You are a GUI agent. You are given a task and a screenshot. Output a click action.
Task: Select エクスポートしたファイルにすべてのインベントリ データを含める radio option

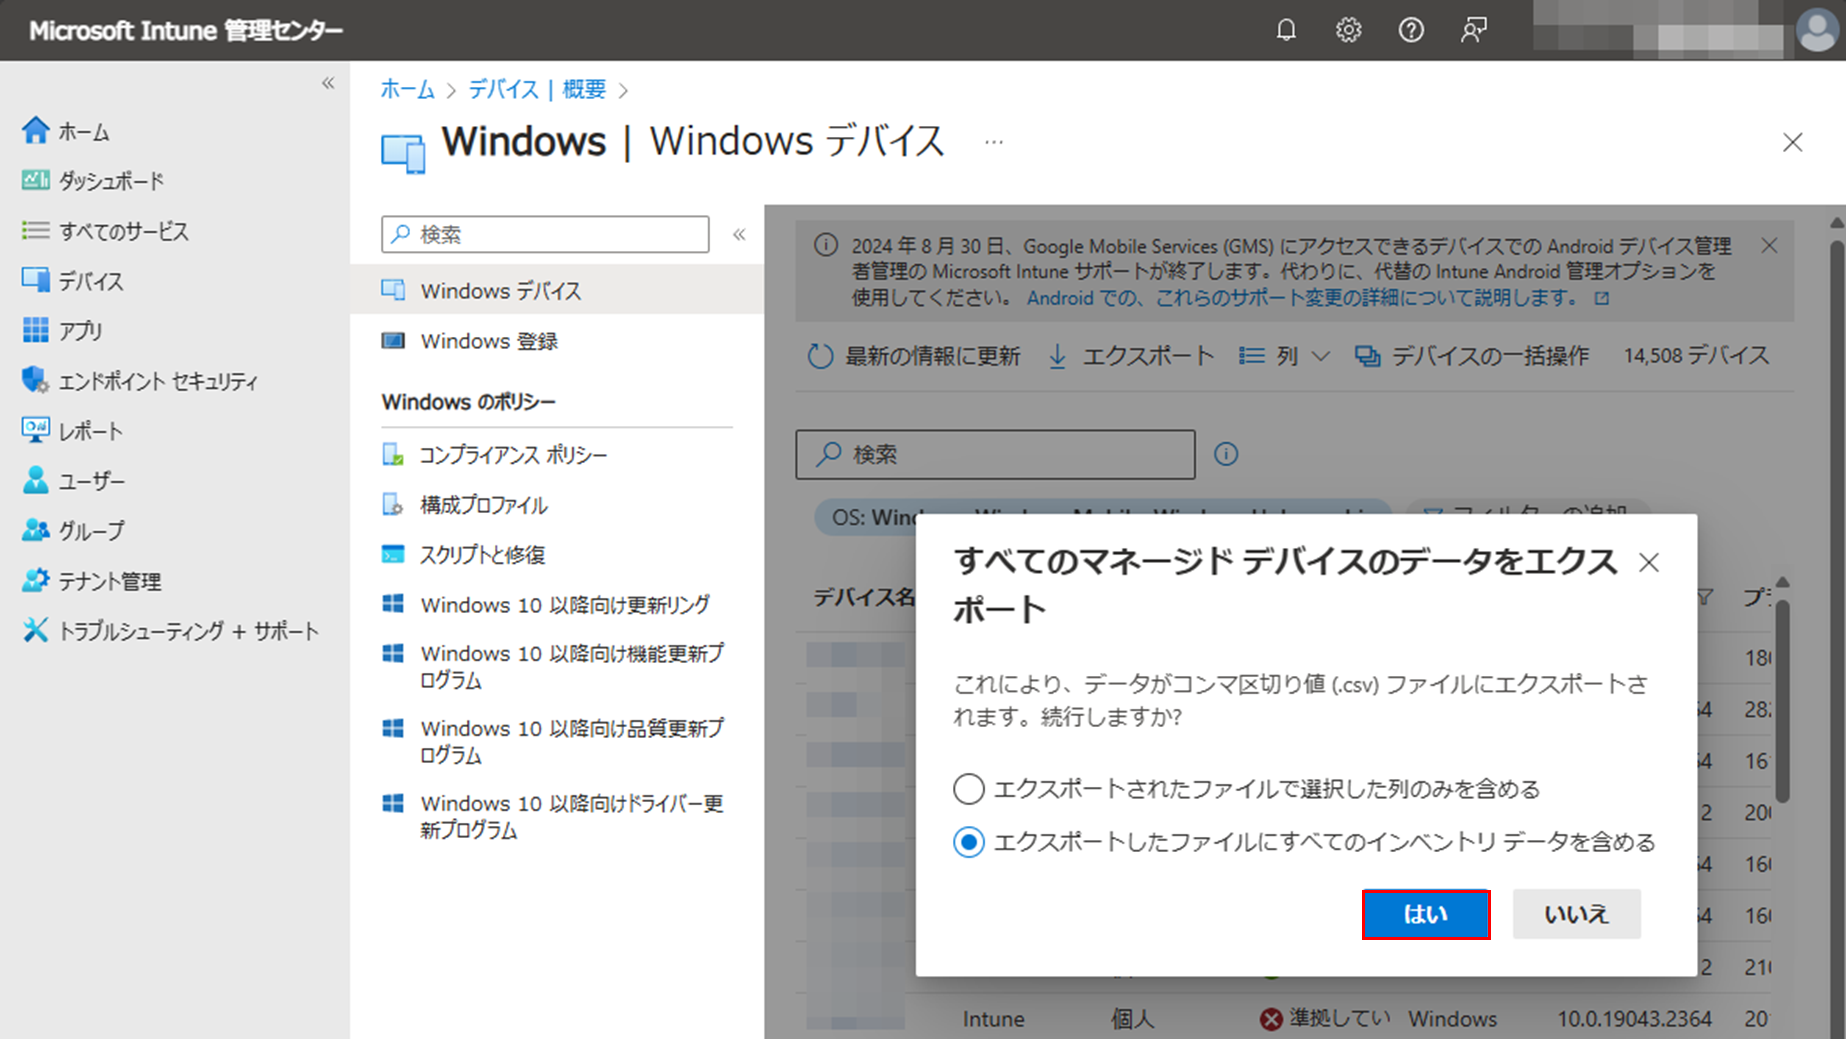point(968,842)
